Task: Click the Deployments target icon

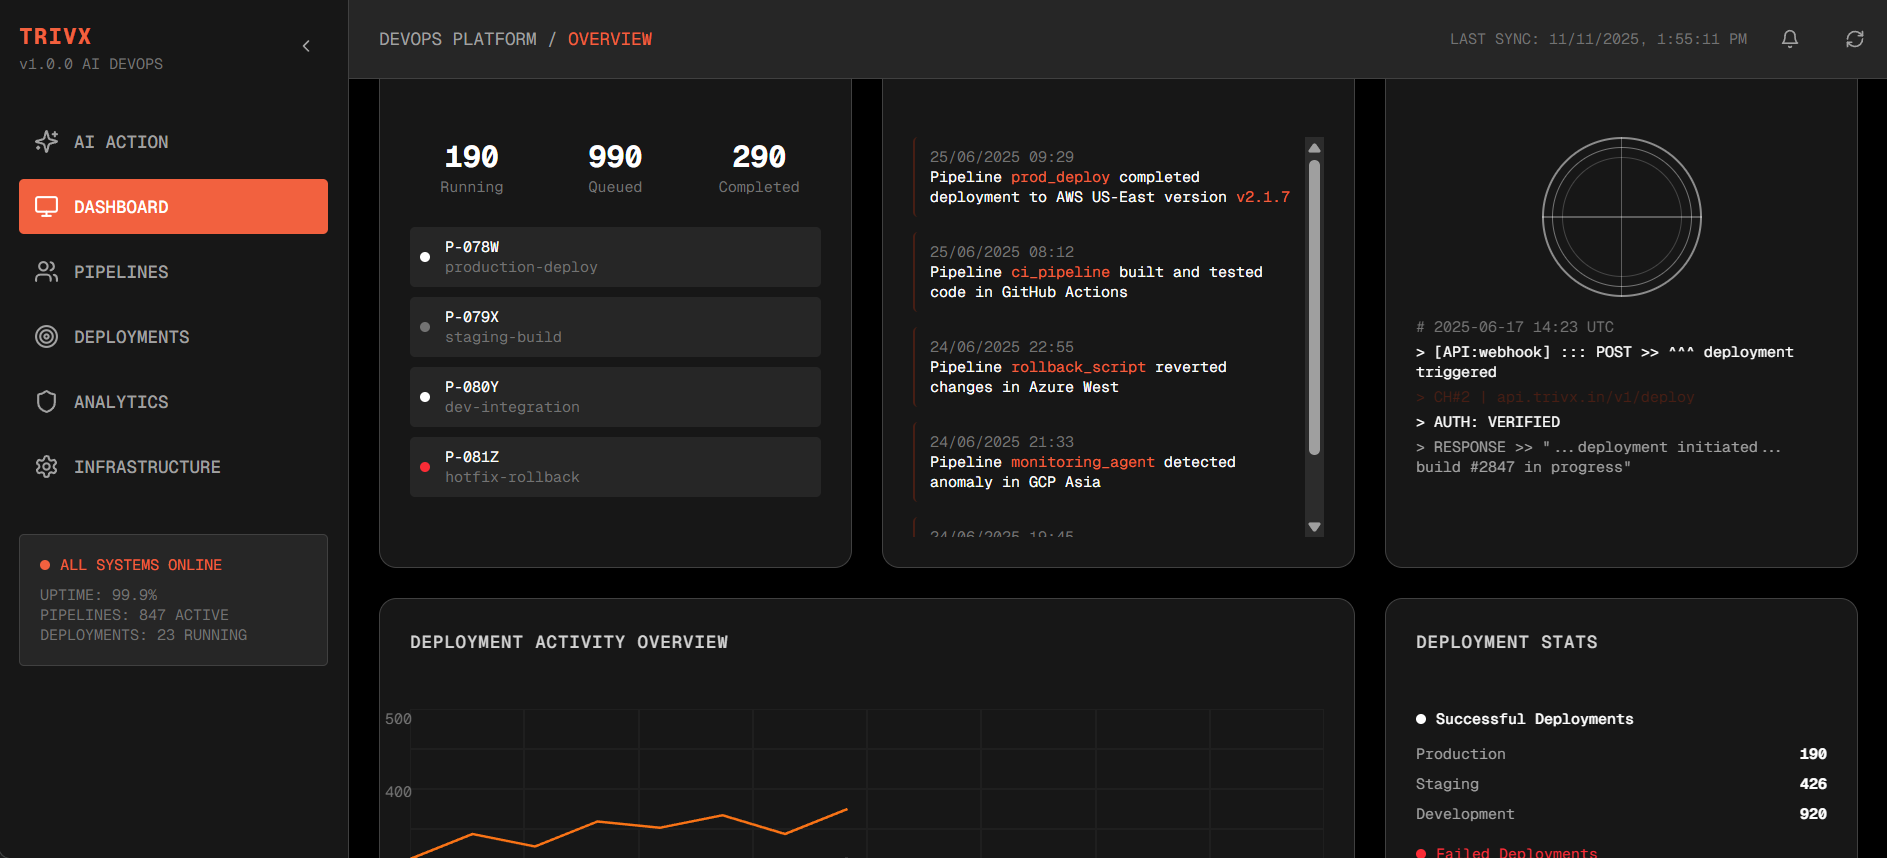Action: [46, 337]
